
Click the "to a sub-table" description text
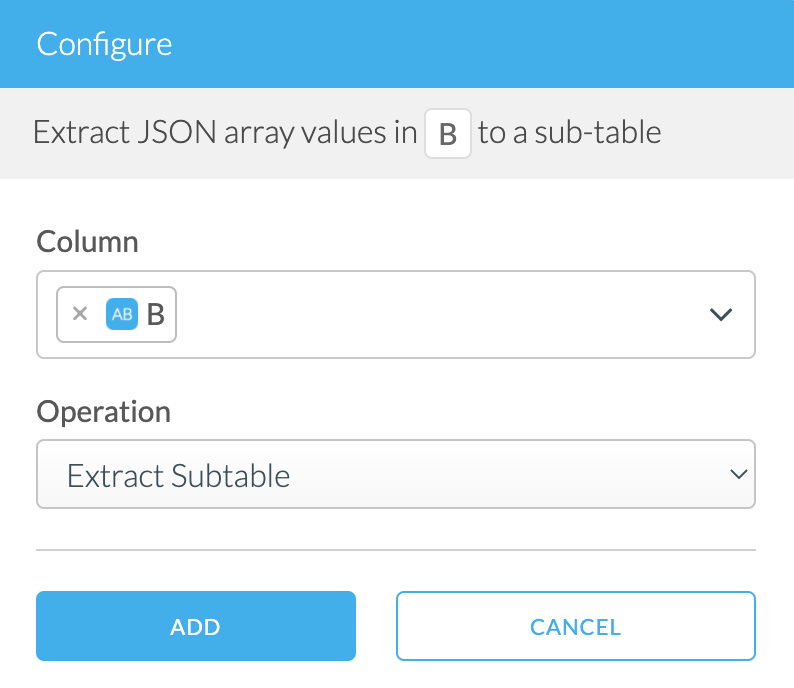(569, 133)
